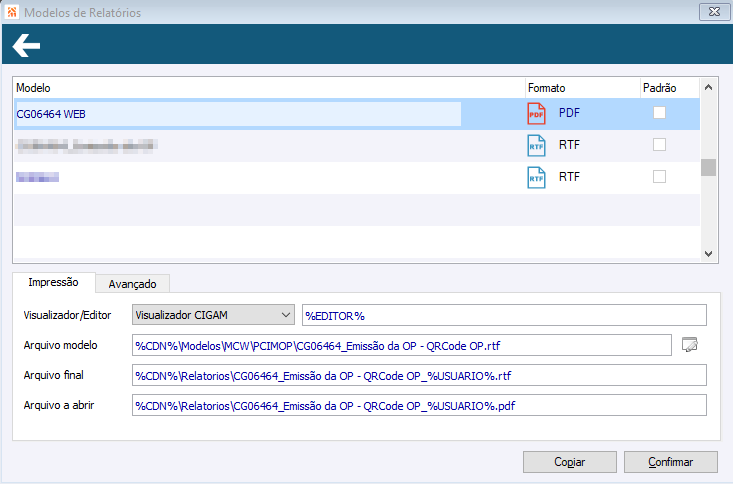Select the Impressão tab
The width and height of the screenshot is (733, 484).
pos(53,282)
